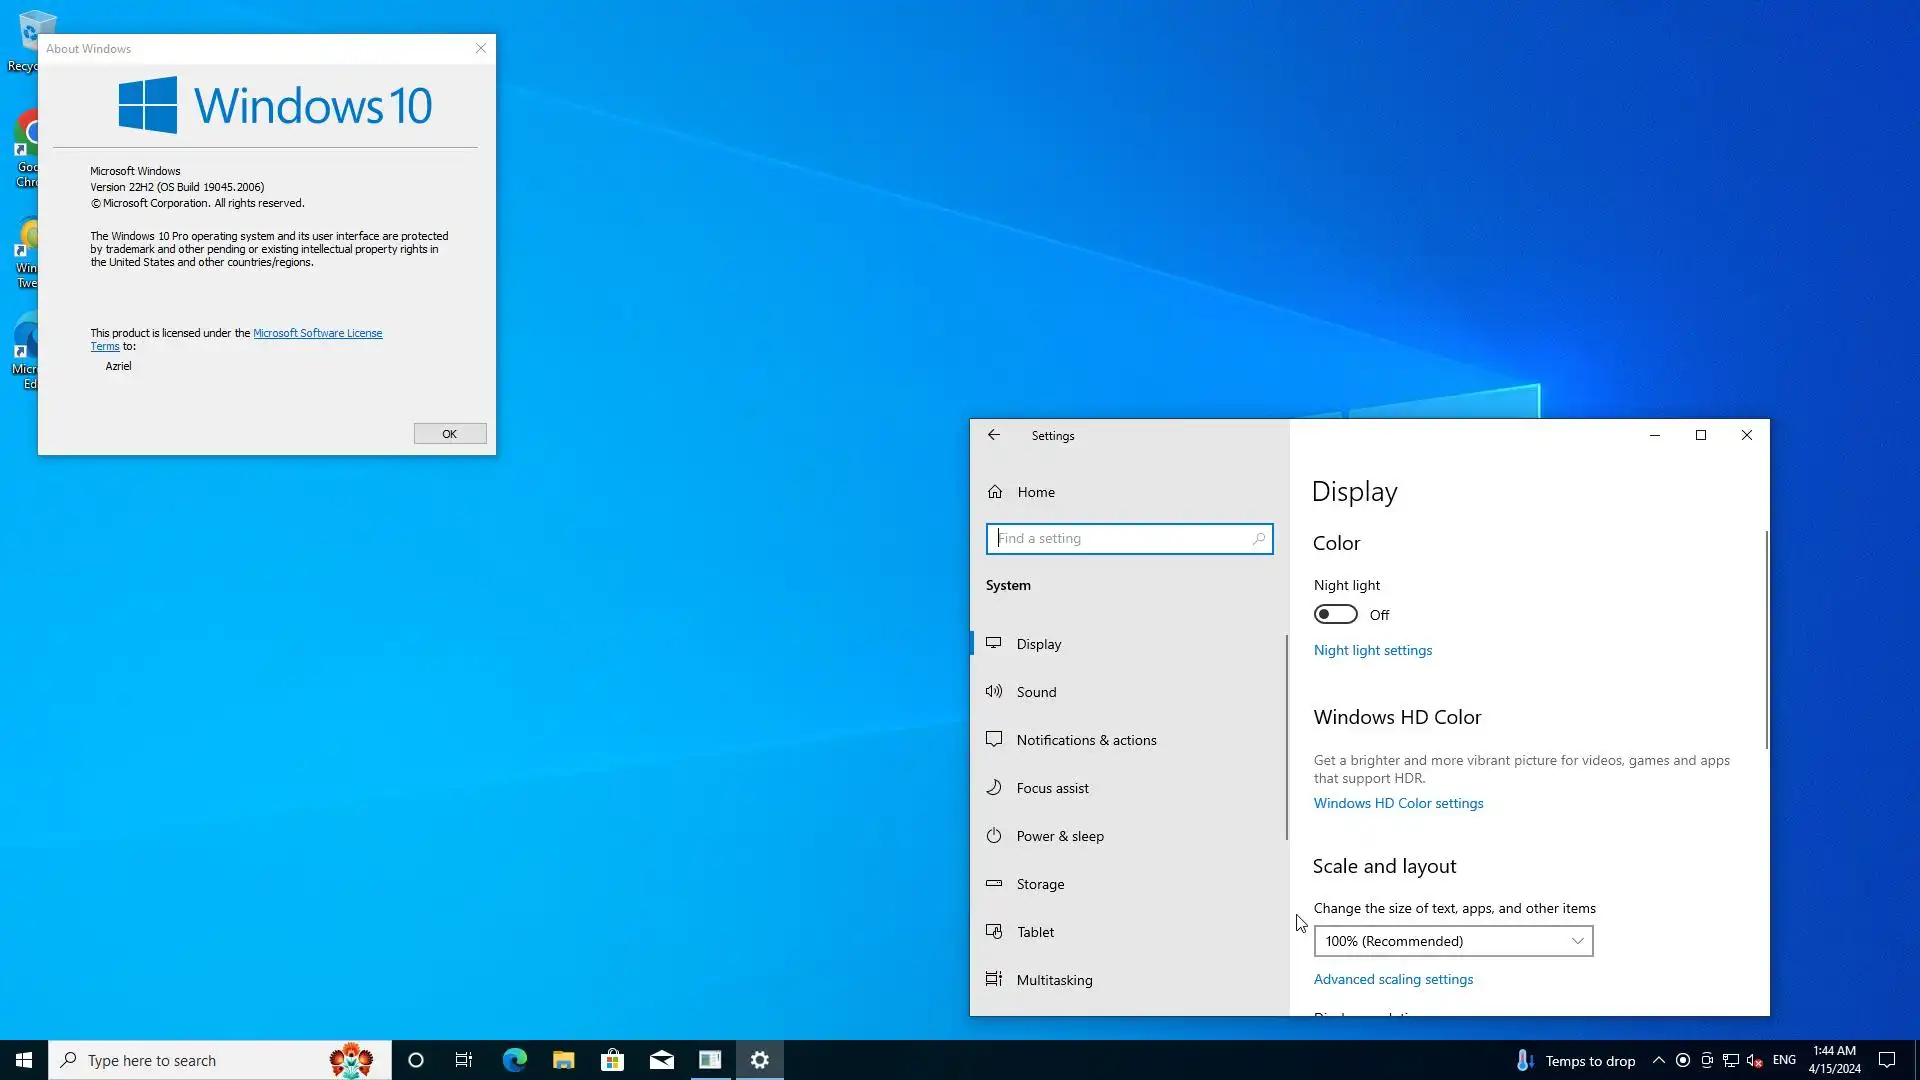Open Microsoft Store from the taskbar
The width and height of the screenshot is (1920, 1080).
612,1060
